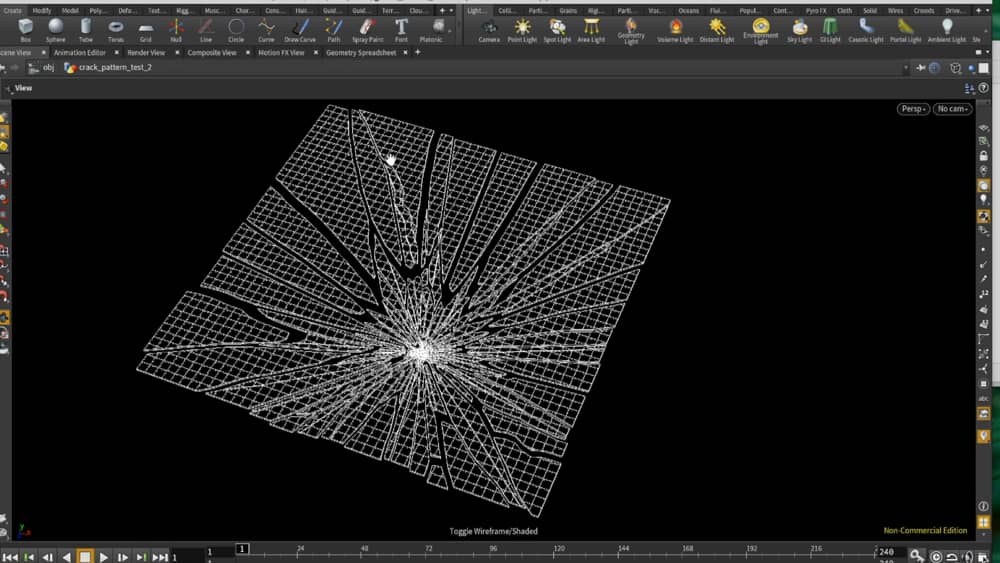This screenshot has width=1000, height=563.
Task: Open the Oceans shelf tab
Action: (x=688, y=10)
